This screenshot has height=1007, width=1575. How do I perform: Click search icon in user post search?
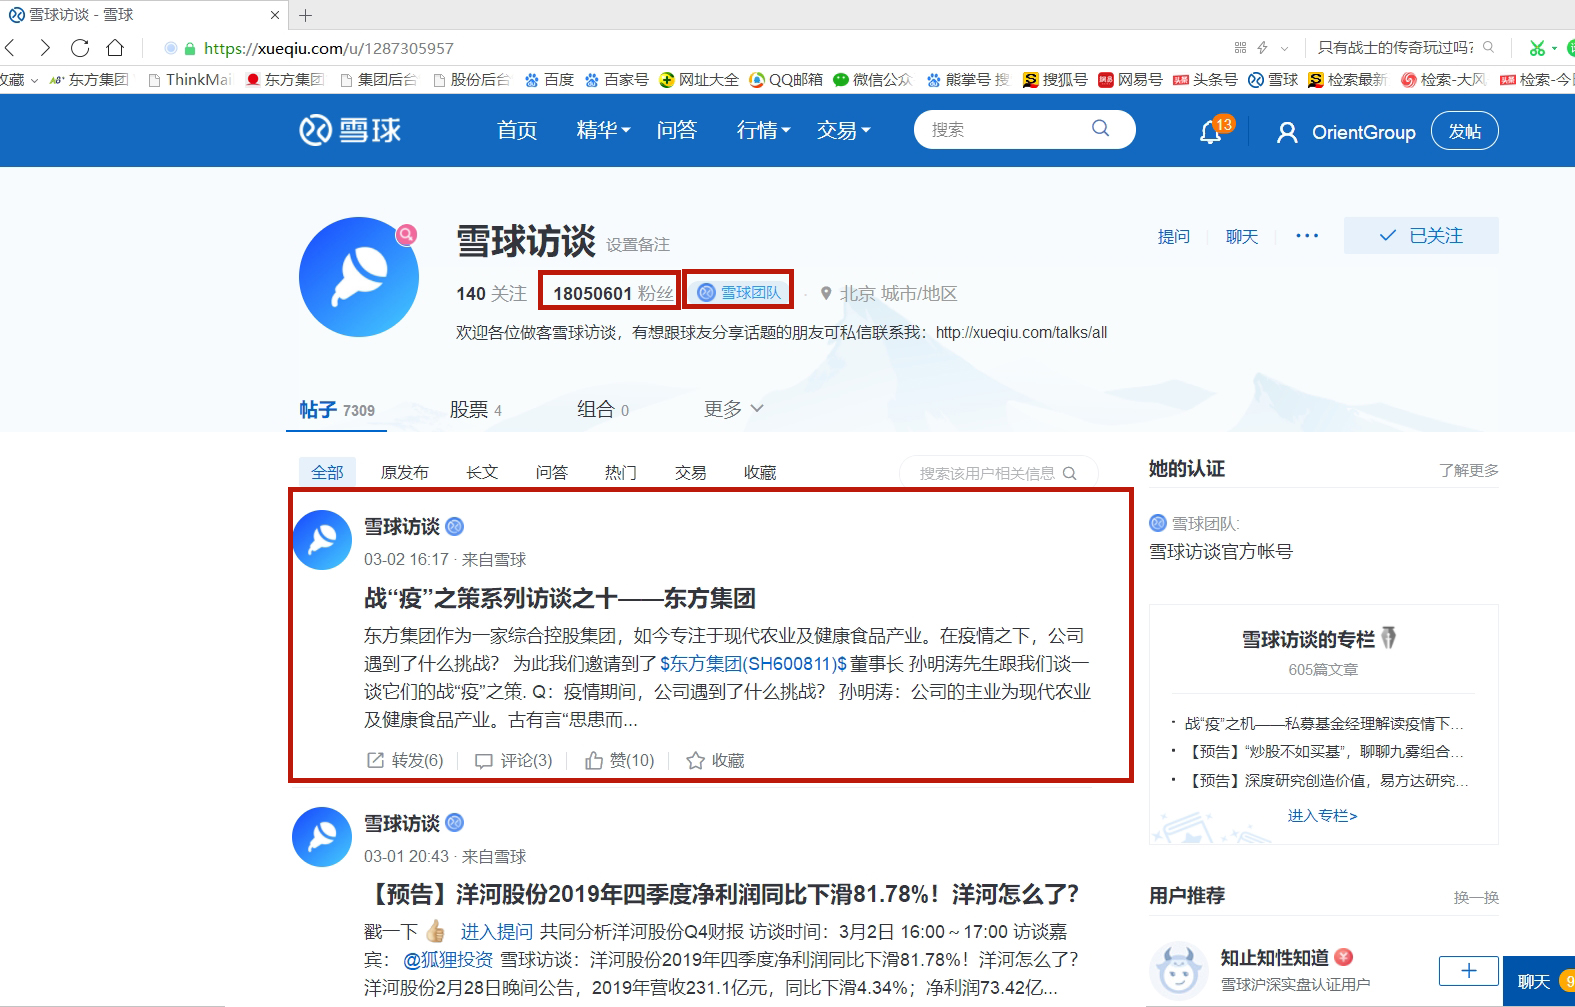(x=1069, y=473)
